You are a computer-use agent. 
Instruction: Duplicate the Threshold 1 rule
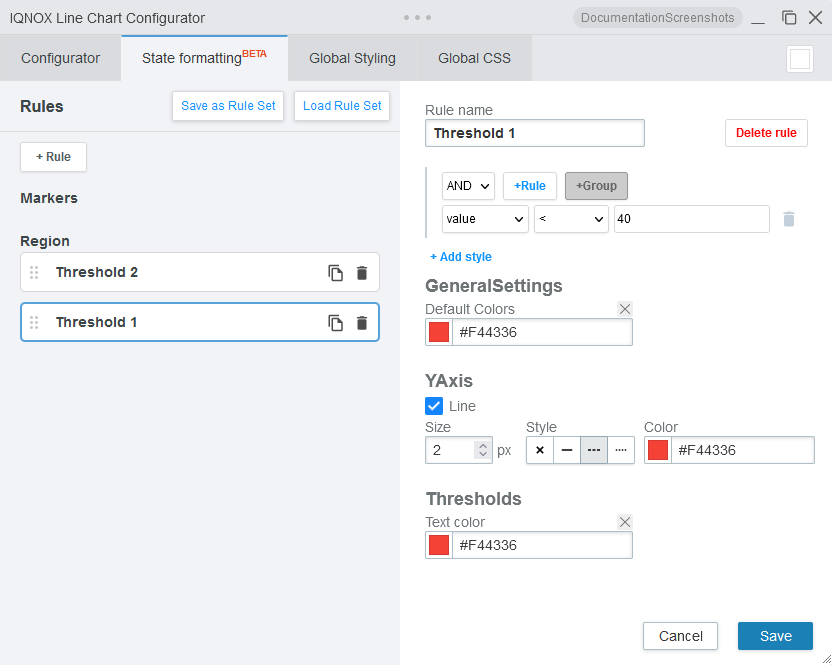click(336, 323)
